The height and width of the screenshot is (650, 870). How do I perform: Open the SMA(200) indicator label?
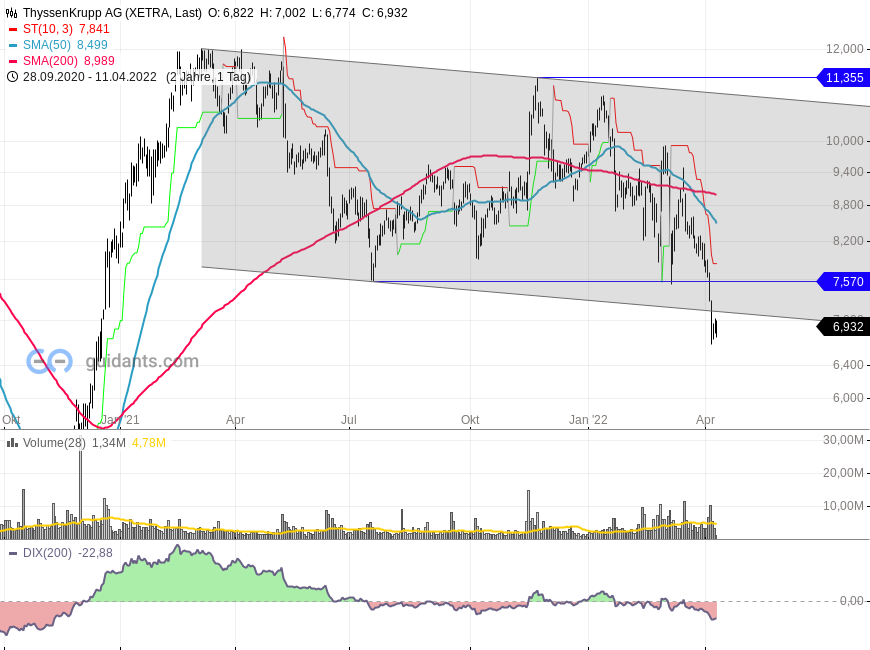(x=50, y=61)
